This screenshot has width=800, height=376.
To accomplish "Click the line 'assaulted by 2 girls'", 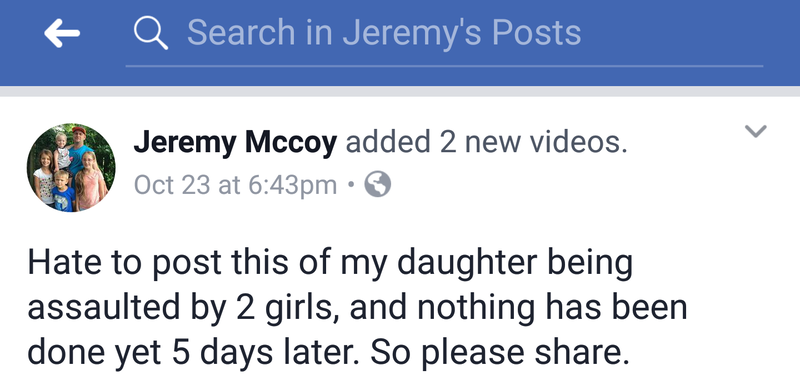I will pyautogui.click(x=357, y=310).
